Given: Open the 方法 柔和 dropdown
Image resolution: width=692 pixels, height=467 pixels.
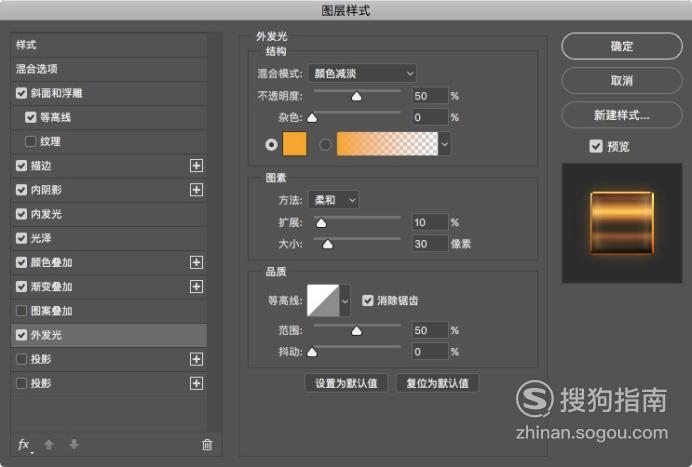Looking at the screenshot, I should 334,200.
